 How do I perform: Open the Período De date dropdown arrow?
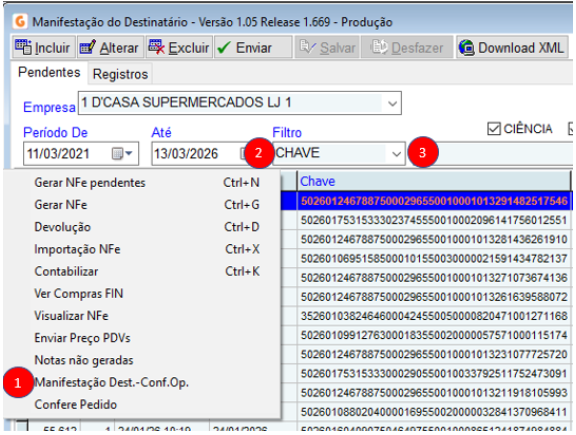click(129, 153)
